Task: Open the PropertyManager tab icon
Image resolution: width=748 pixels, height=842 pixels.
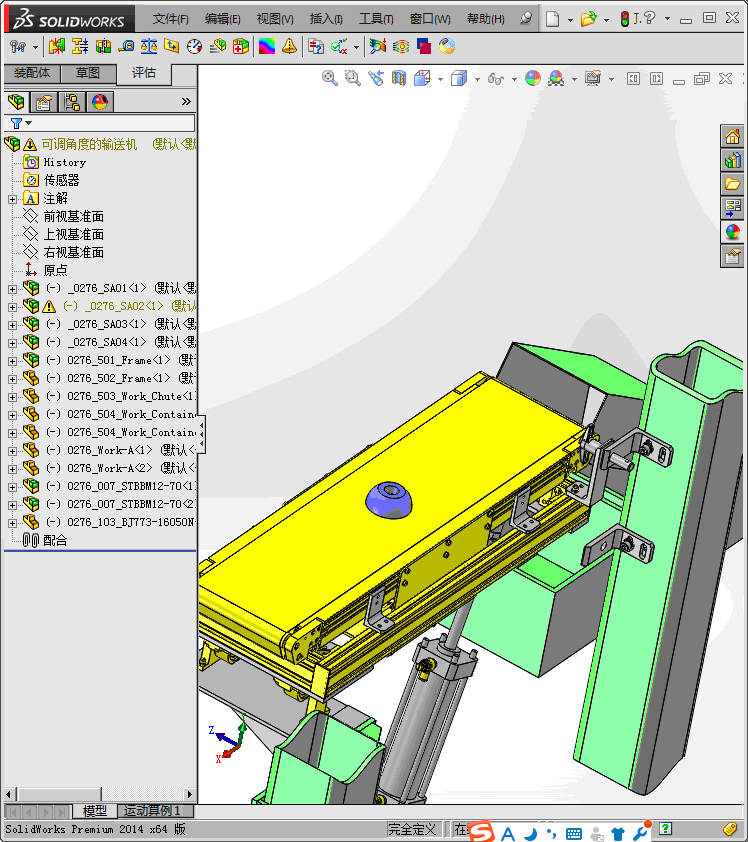Action: click(43, 101)
